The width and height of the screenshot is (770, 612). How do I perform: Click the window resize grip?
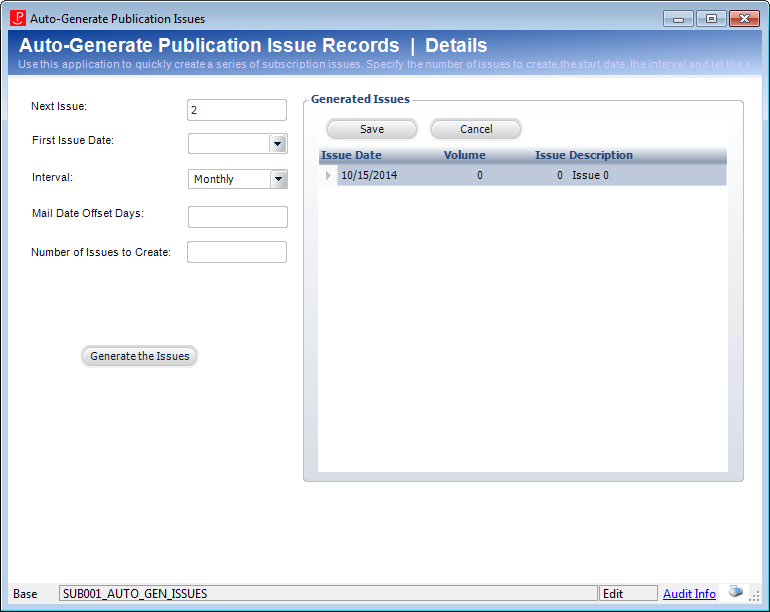(x=754, y=596)
